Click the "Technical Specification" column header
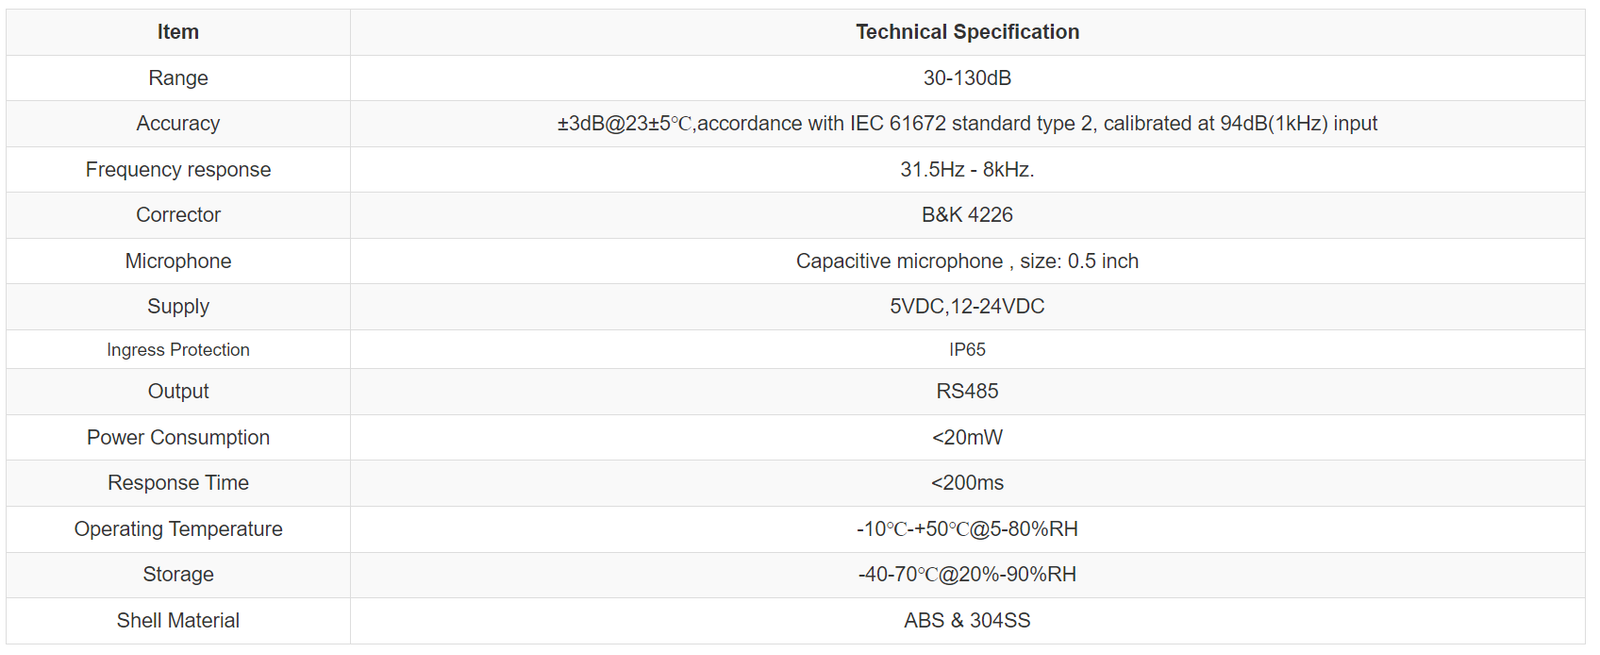This screenshot has width=1600, height=655. pyautogui.click(x=967, y=32)
